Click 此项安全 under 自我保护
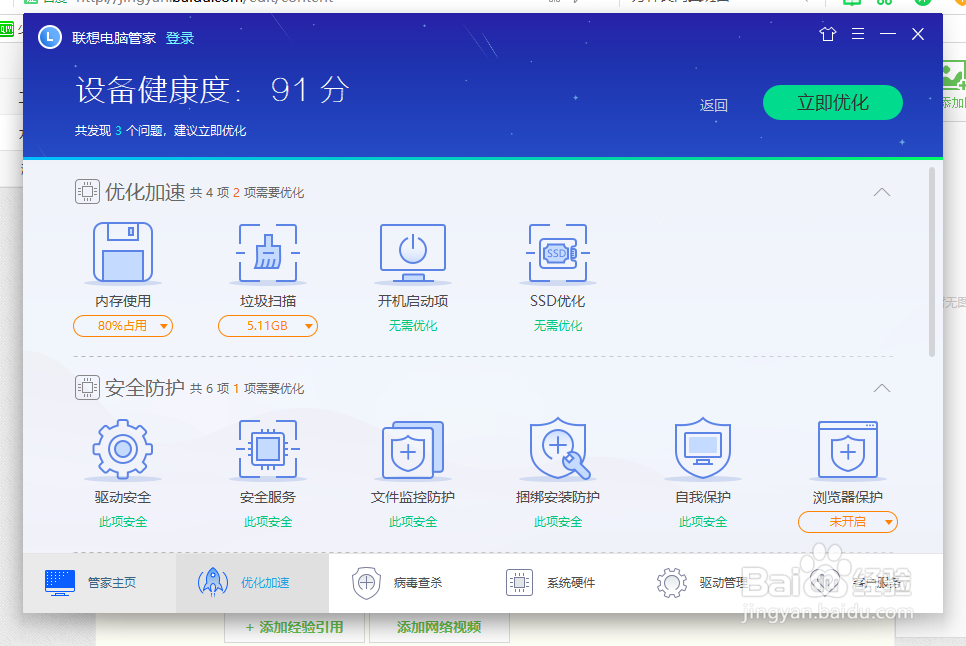Screen dimensions: 966x646 [703, 522]
